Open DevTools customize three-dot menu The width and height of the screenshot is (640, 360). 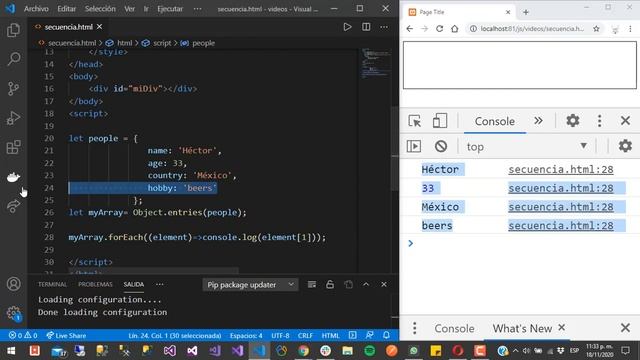(x=599, y=121)
